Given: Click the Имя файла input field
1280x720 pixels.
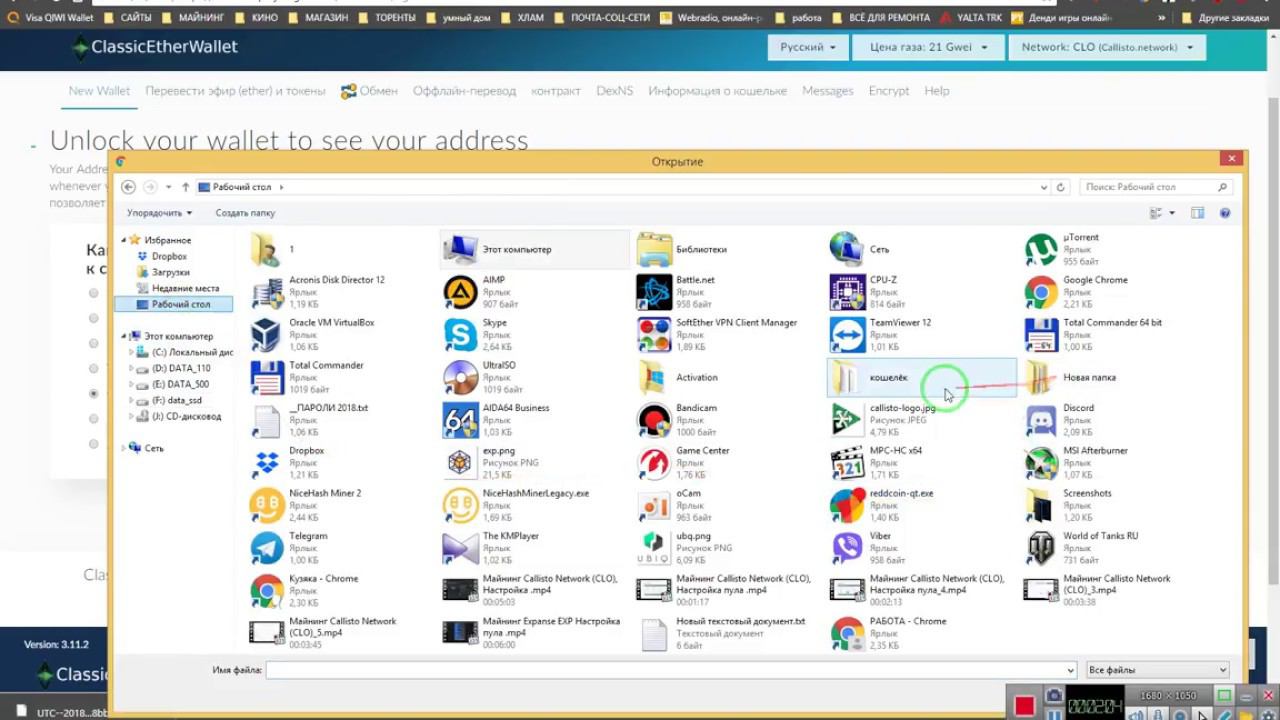Looking at the screenshot, I should (671, 670).
